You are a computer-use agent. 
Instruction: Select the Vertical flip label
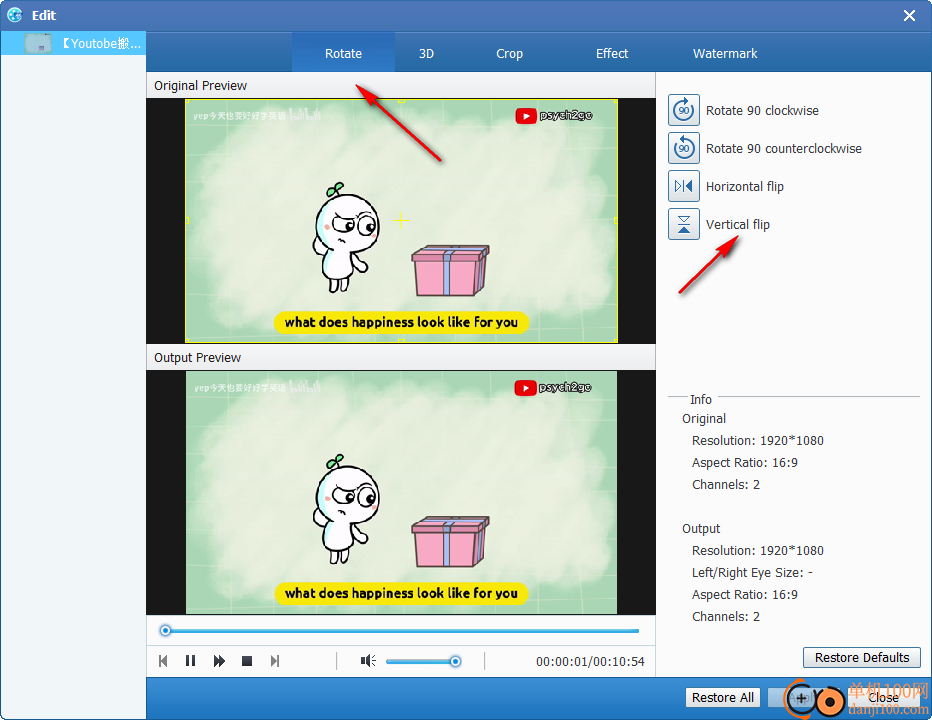(738, 225)
